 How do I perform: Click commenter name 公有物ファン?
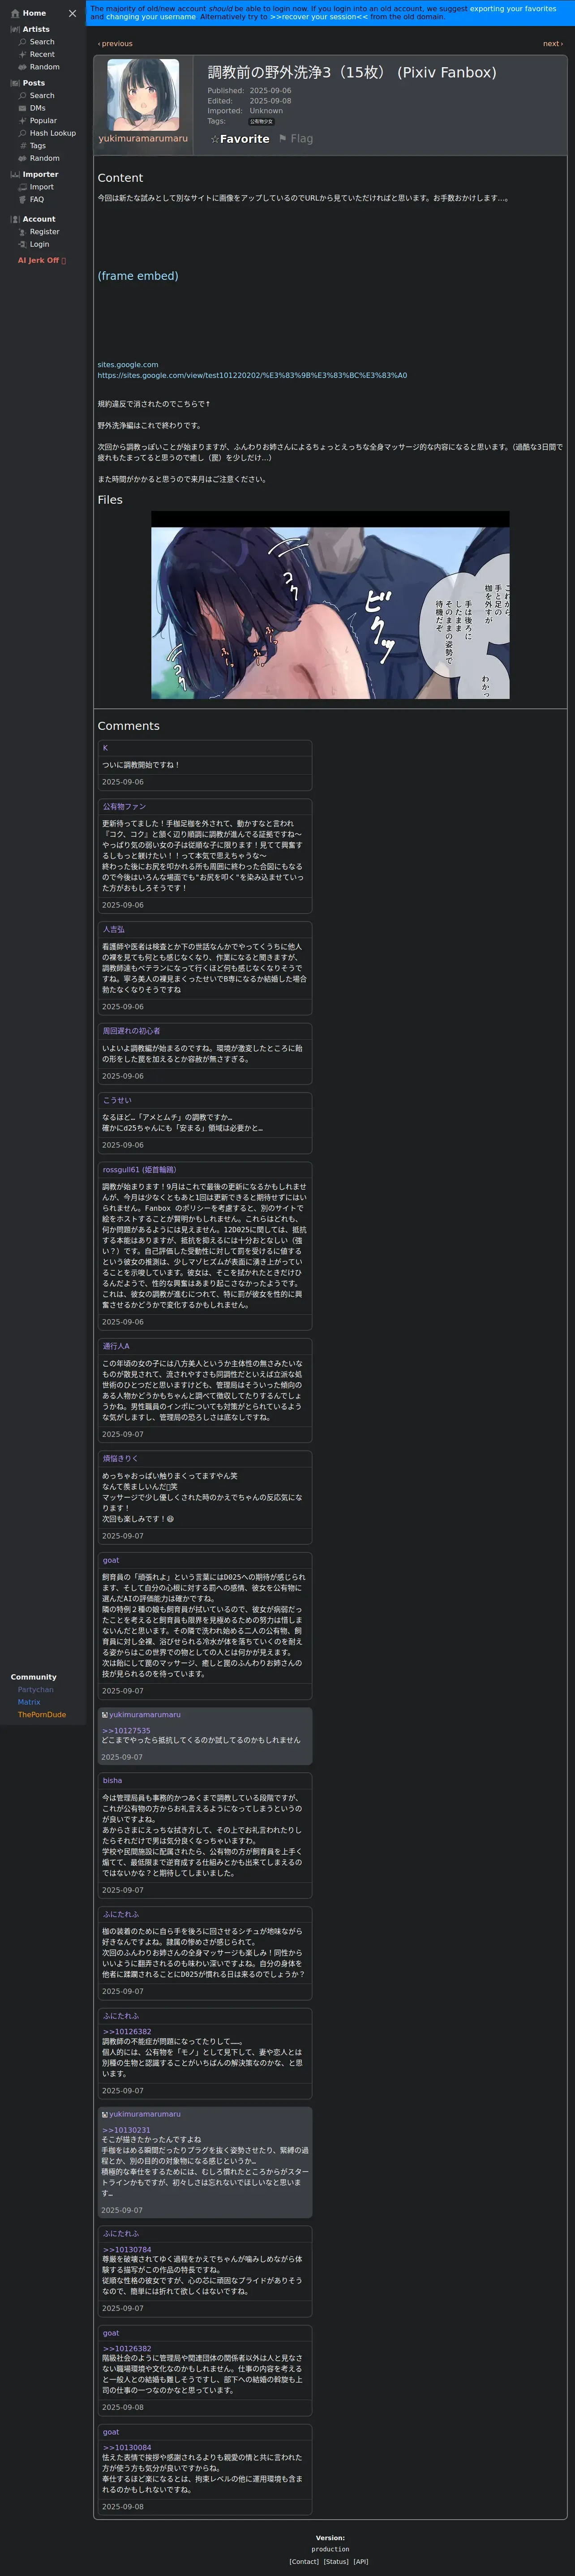[x=124, y=807]
